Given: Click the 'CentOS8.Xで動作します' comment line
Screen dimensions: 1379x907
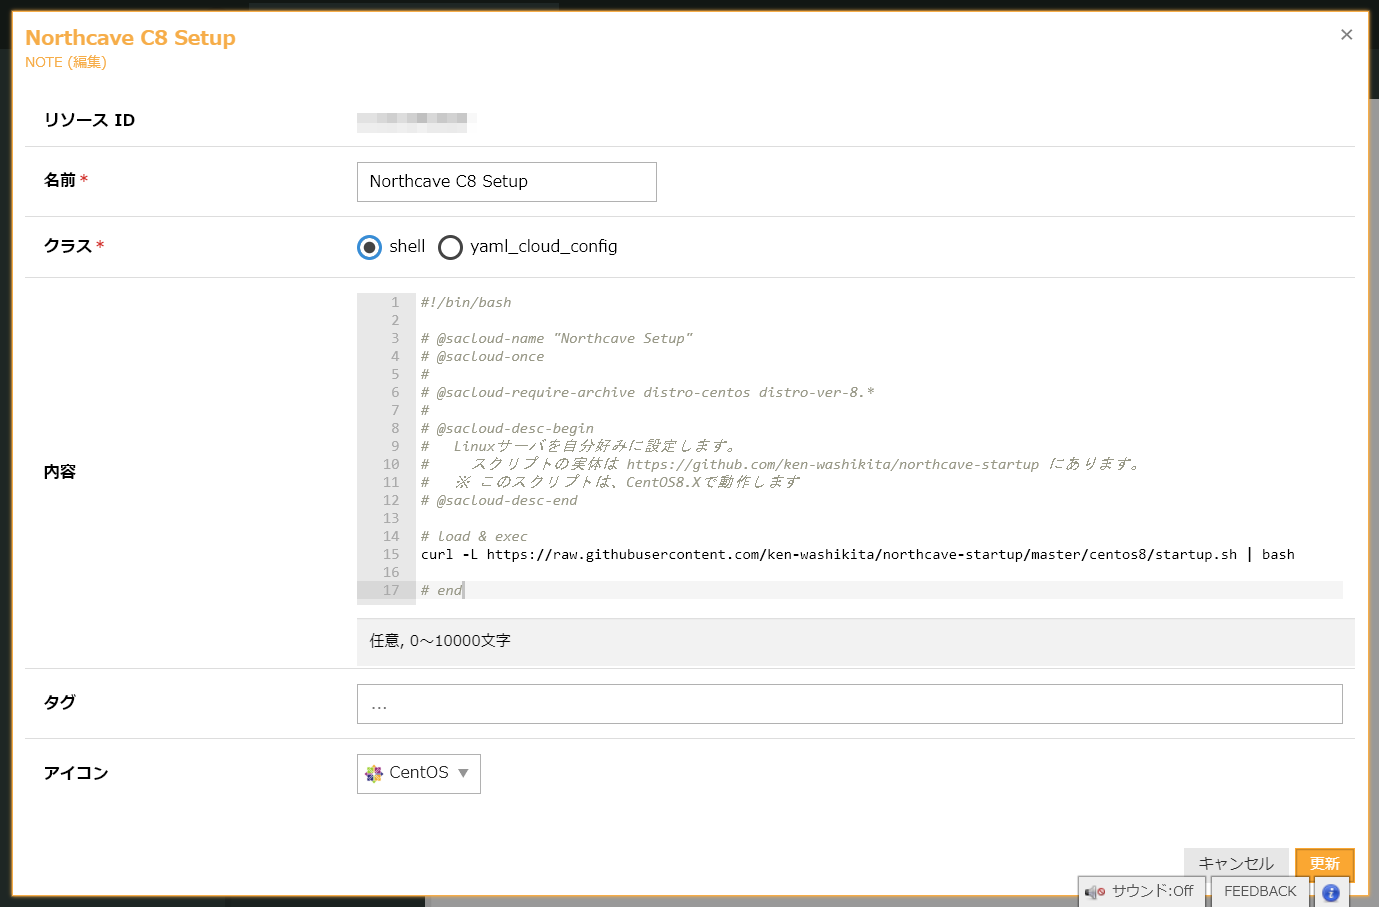Looking at the screenshot, I should 611,482.
